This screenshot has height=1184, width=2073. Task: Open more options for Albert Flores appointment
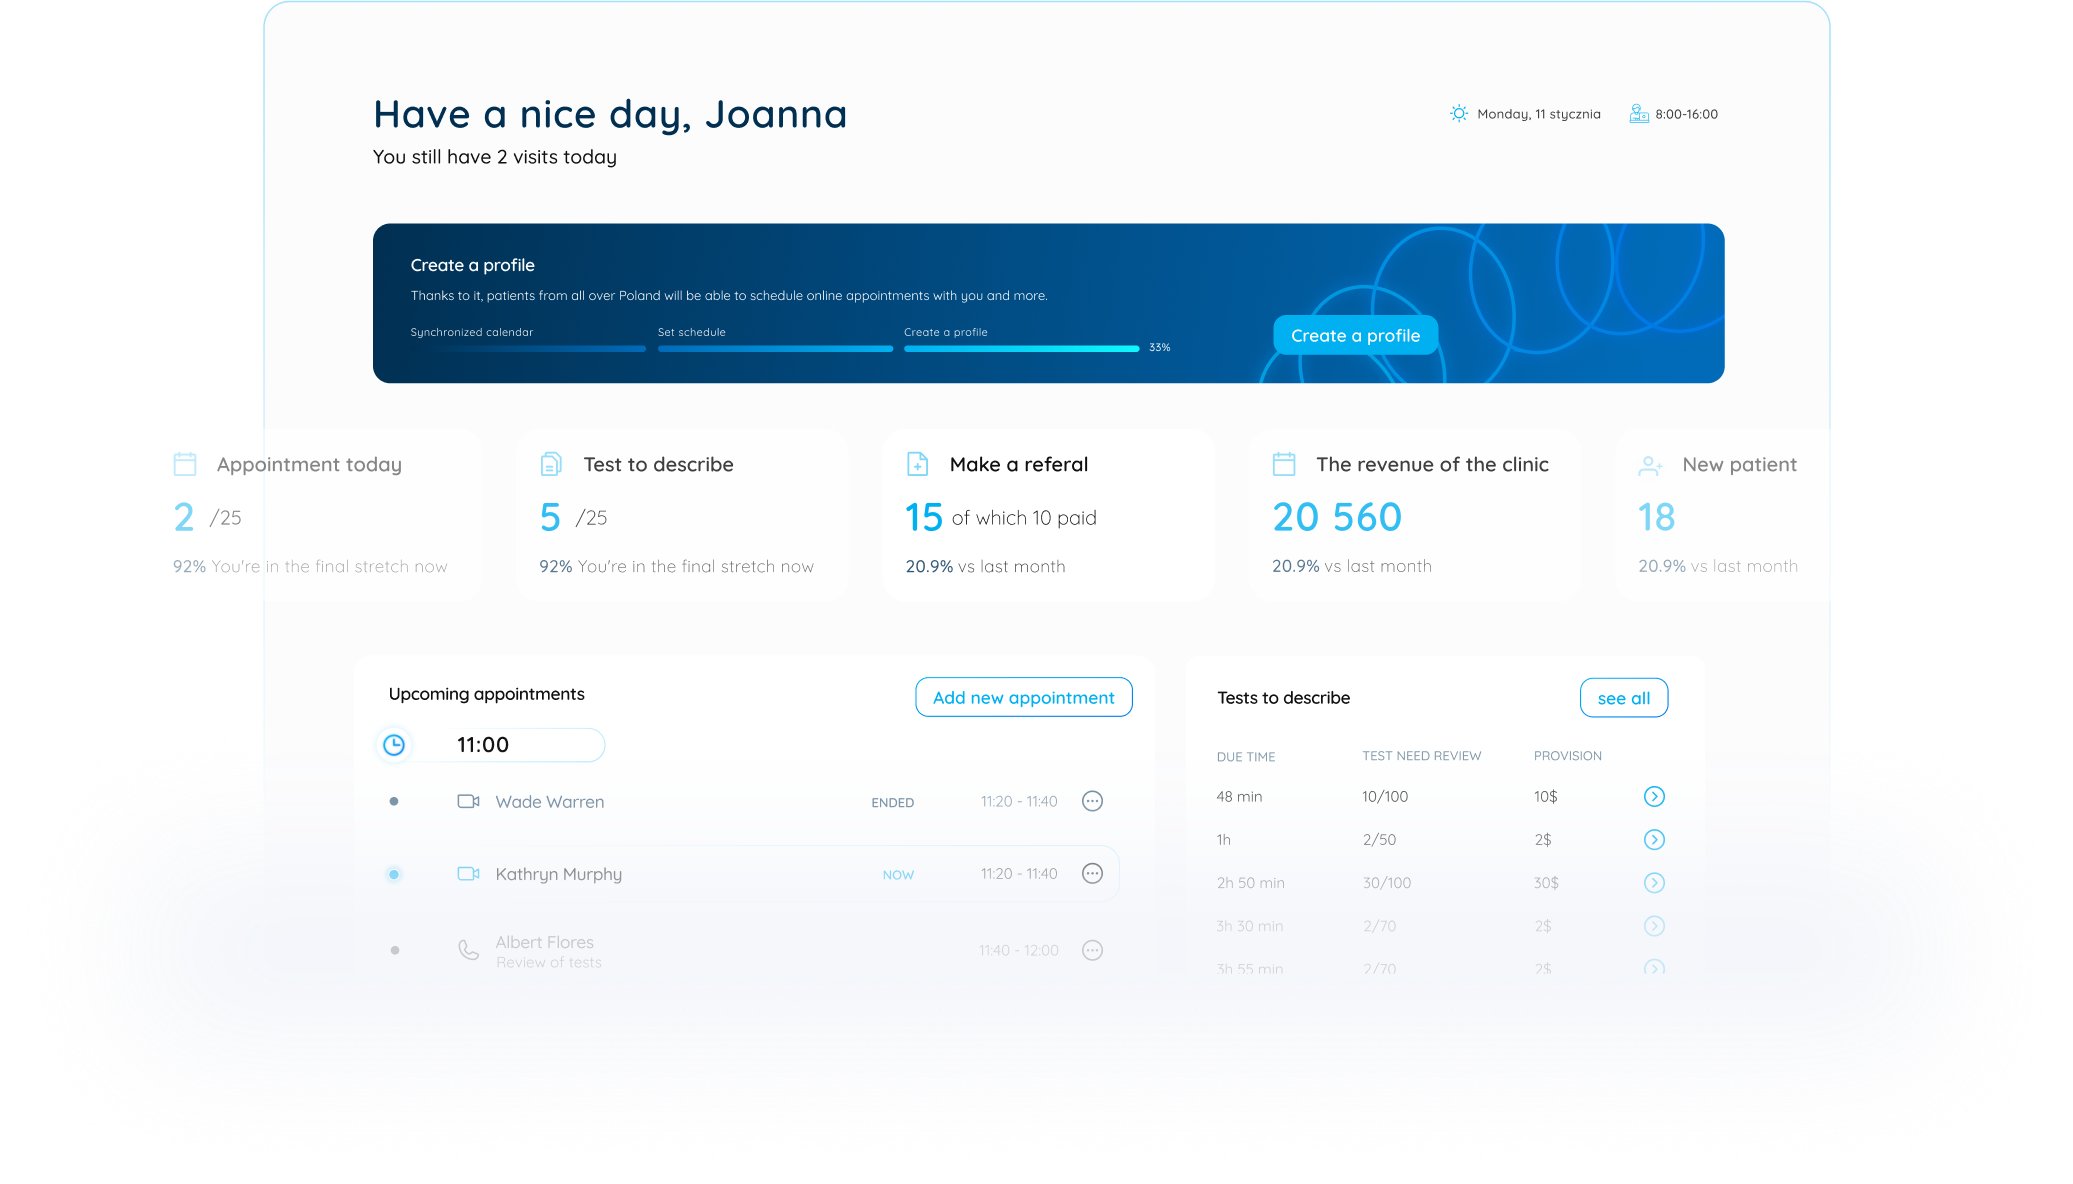[x=1092, y=950]
